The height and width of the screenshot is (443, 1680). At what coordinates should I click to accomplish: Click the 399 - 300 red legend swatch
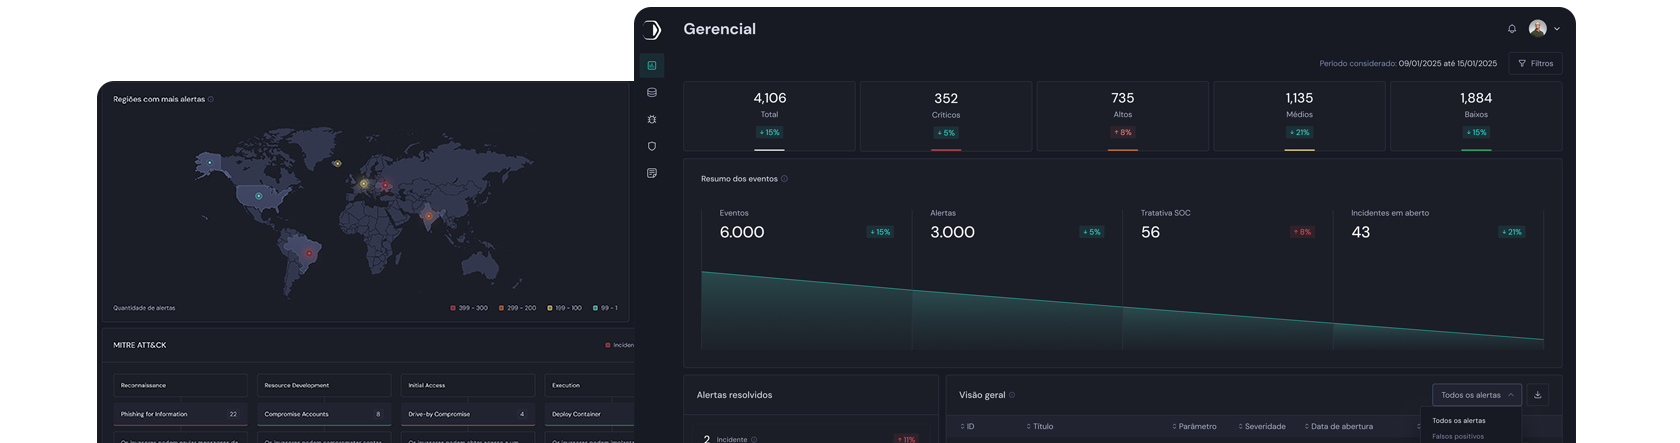(453, 308)
